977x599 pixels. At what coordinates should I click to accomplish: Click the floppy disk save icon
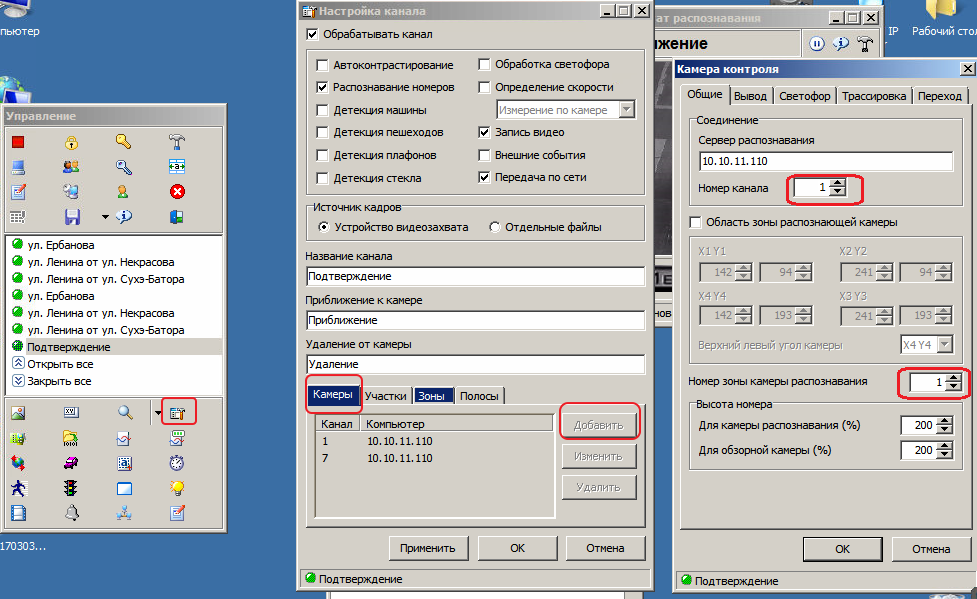coord(71,217)
